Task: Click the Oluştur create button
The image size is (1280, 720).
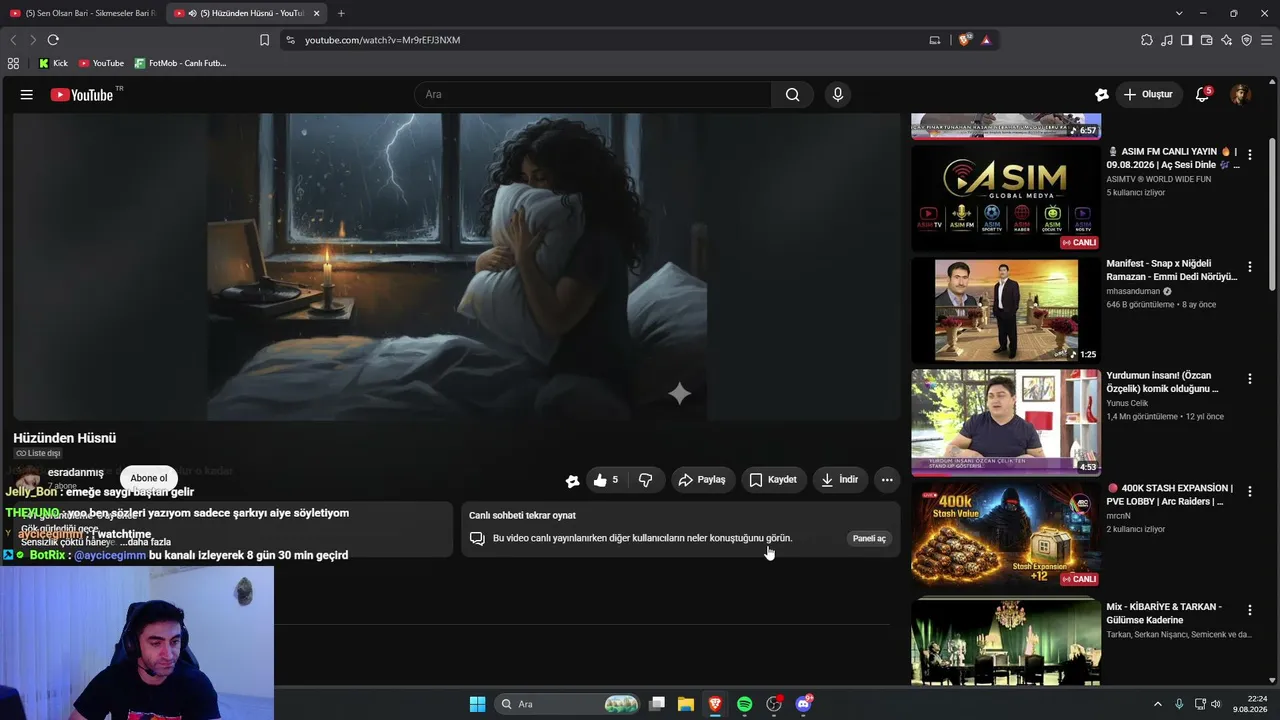Action: tap(1148, 95)
